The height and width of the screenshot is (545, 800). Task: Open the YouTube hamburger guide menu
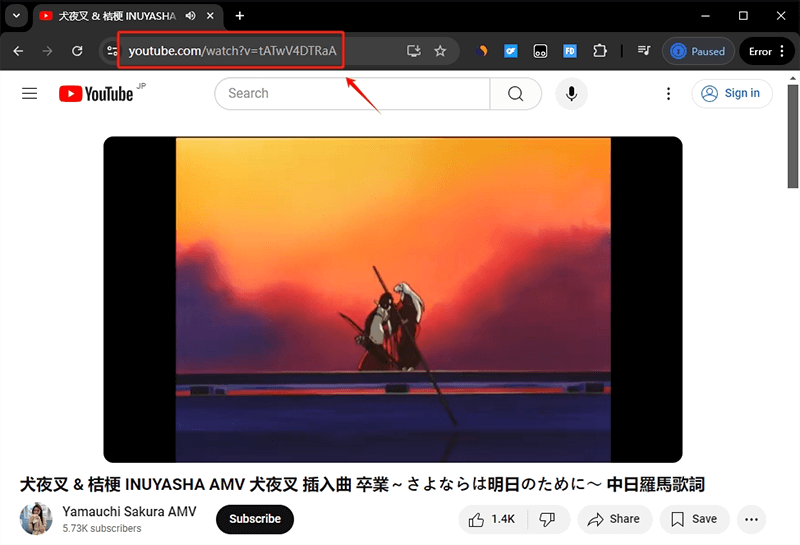(x=30, y=93)
